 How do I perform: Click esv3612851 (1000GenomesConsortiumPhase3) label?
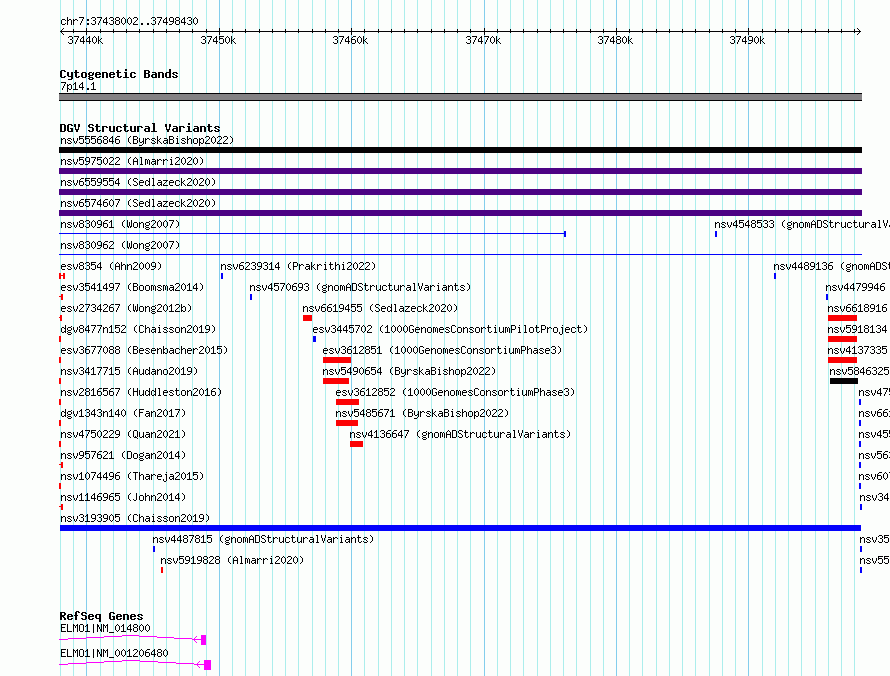point(442,350)
